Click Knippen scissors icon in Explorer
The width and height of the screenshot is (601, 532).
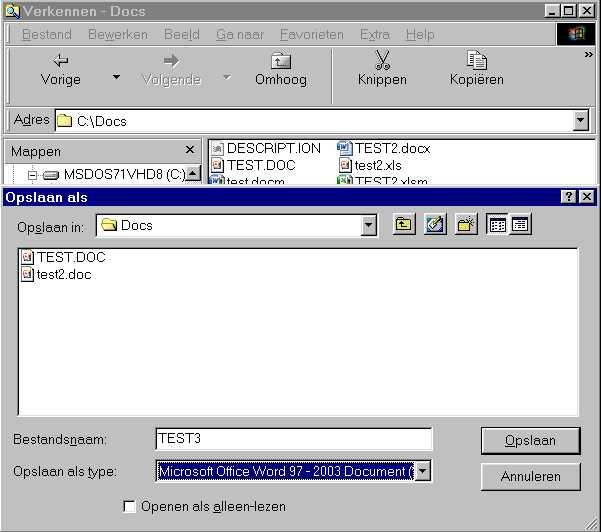click(382, 60)
